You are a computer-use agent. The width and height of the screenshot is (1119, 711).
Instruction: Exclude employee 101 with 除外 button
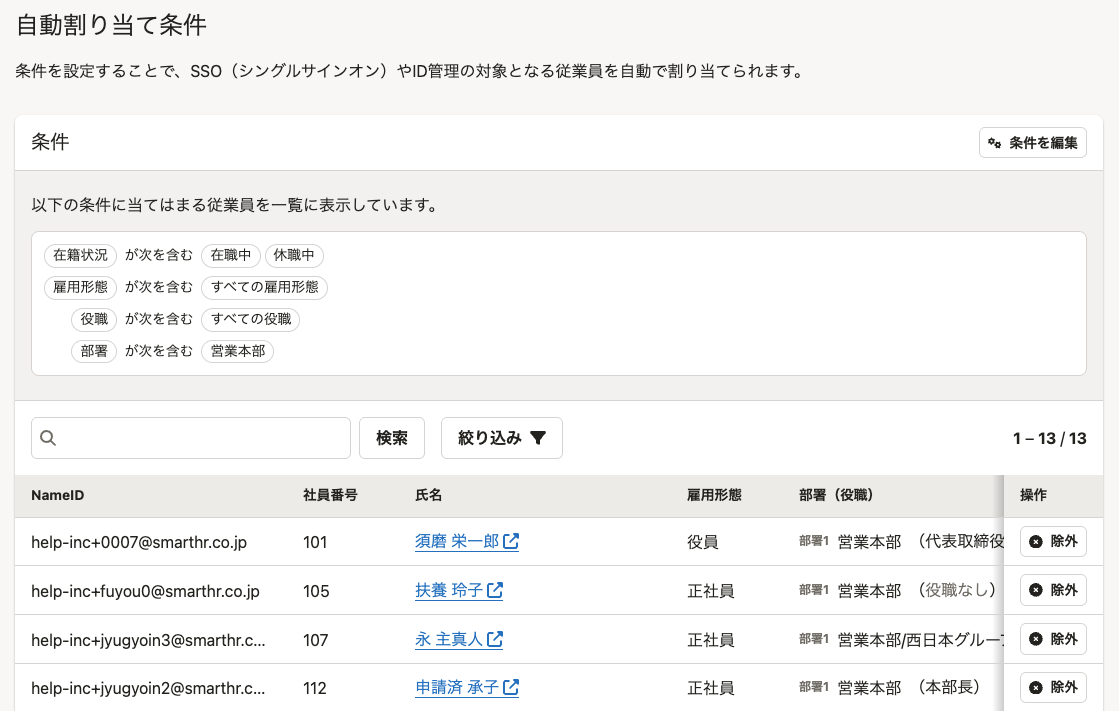coord(1053,541)
